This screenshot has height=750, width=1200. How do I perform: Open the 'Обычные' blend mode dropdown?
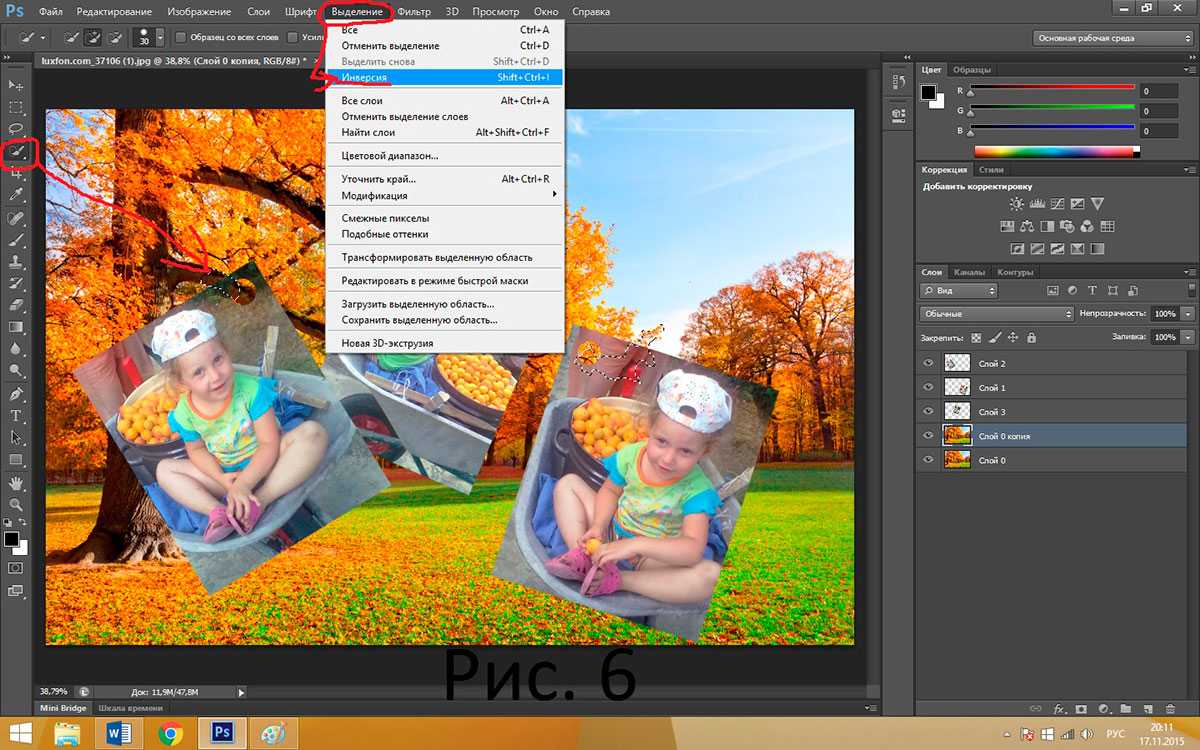pyautogui.click(x=996, y=314)
